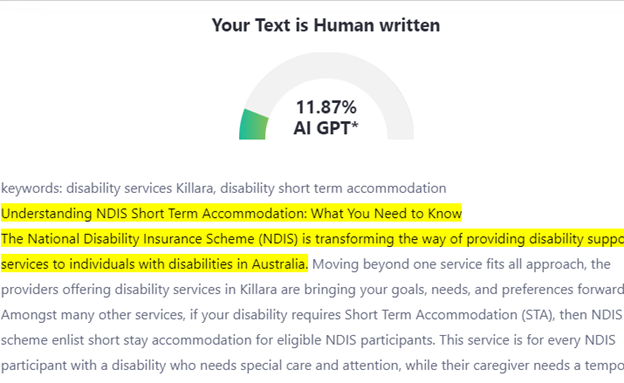Click the "(NDIS)" abbreviation in highlighted sentence
Screen dimensions: 624x383
278,239
